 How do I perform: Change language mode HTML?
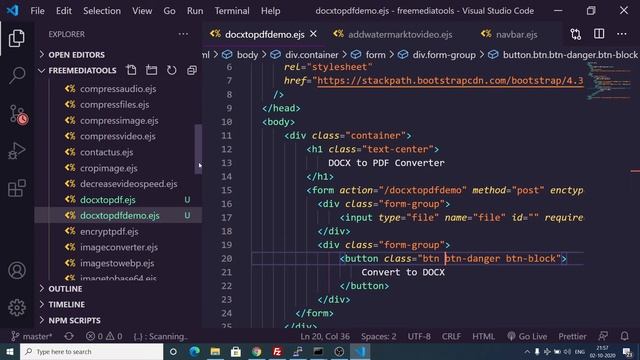(483, 336)
